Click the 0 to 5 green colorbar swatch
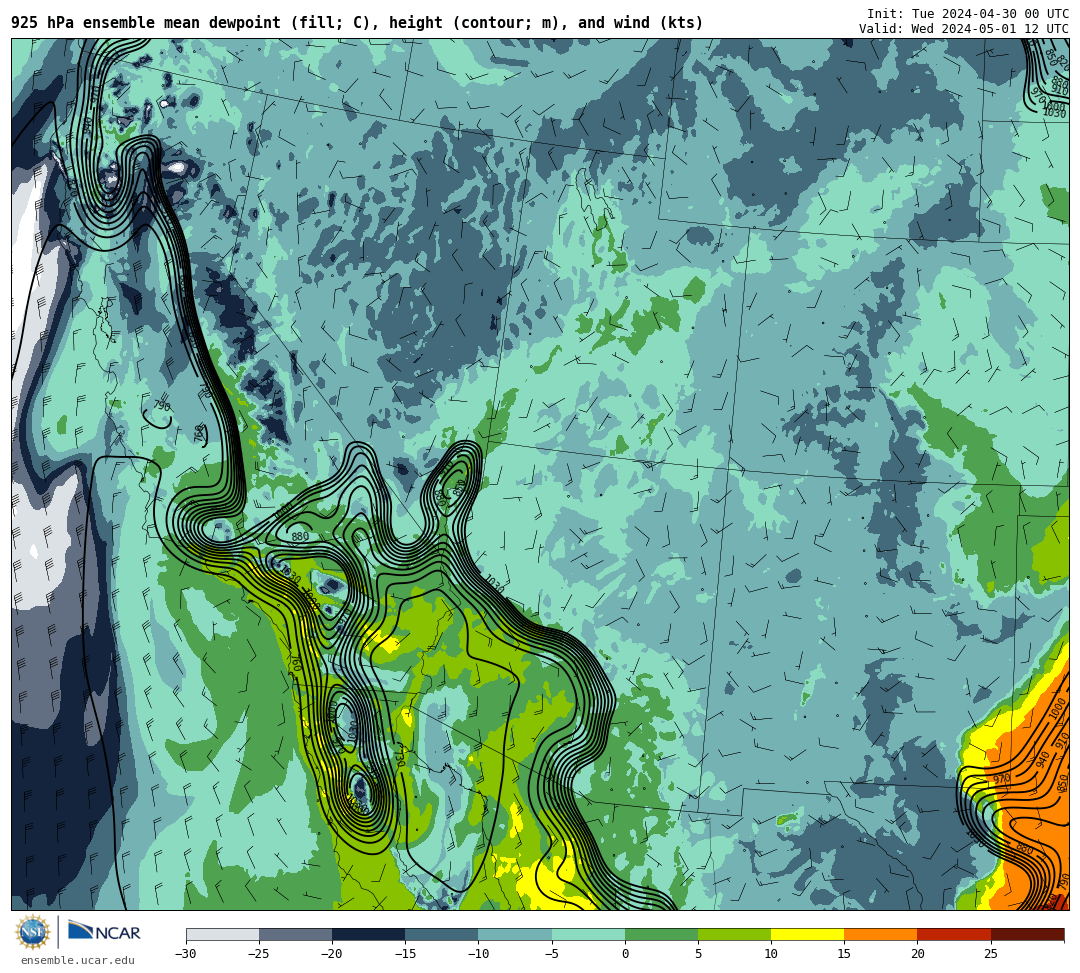This screenshot has width=1080, height=973. tap(661, 934)
